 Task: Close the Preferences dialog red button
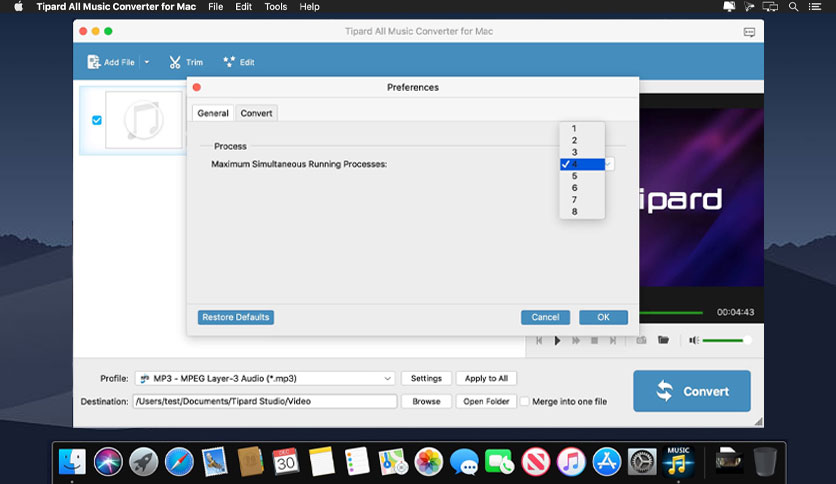coord(197,87)
